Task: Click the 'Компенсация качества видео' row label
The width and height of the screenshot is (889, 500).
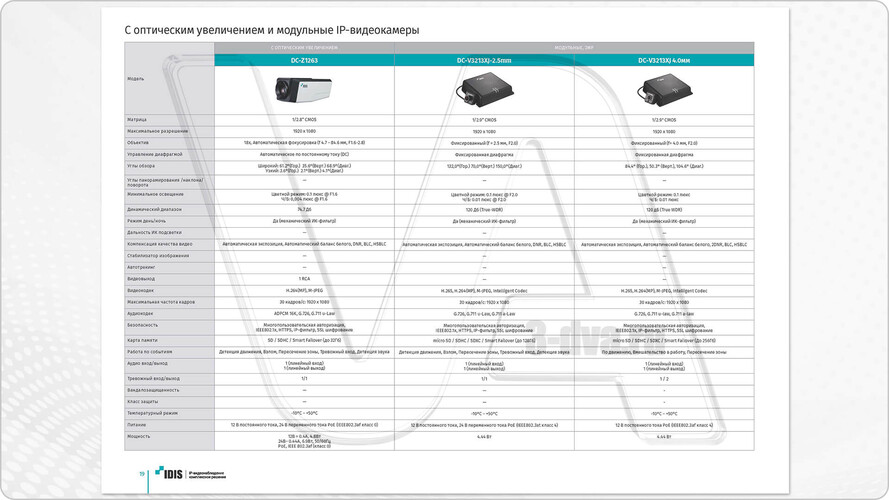Action: tap(160, 244)
